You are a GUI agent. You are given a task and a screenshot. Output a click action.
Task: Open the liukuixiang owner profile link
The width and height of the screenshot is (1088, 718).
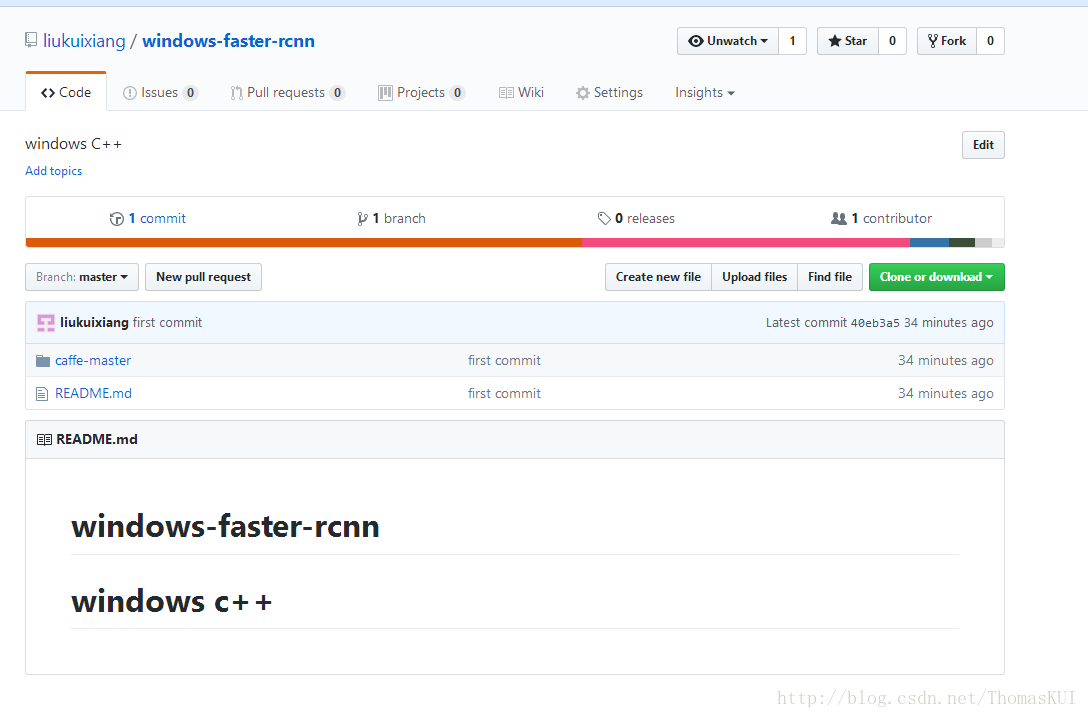[x=84, y=41]
